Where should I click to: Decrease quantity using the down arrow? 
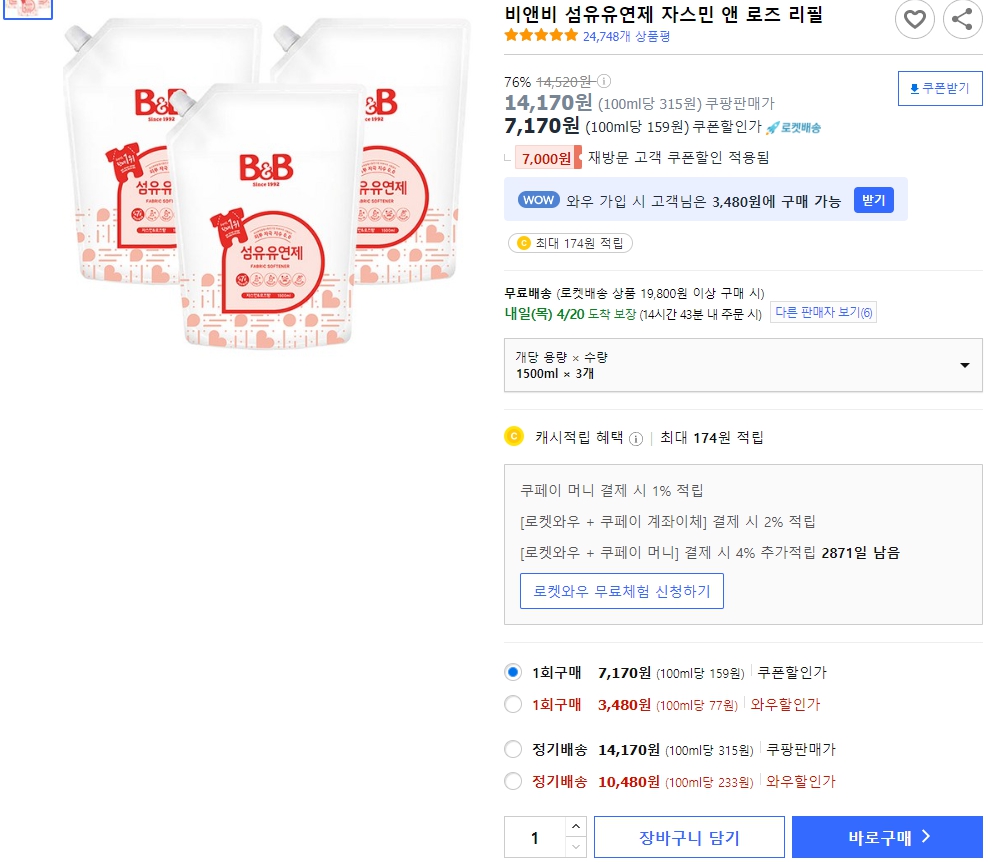[577, 846]
